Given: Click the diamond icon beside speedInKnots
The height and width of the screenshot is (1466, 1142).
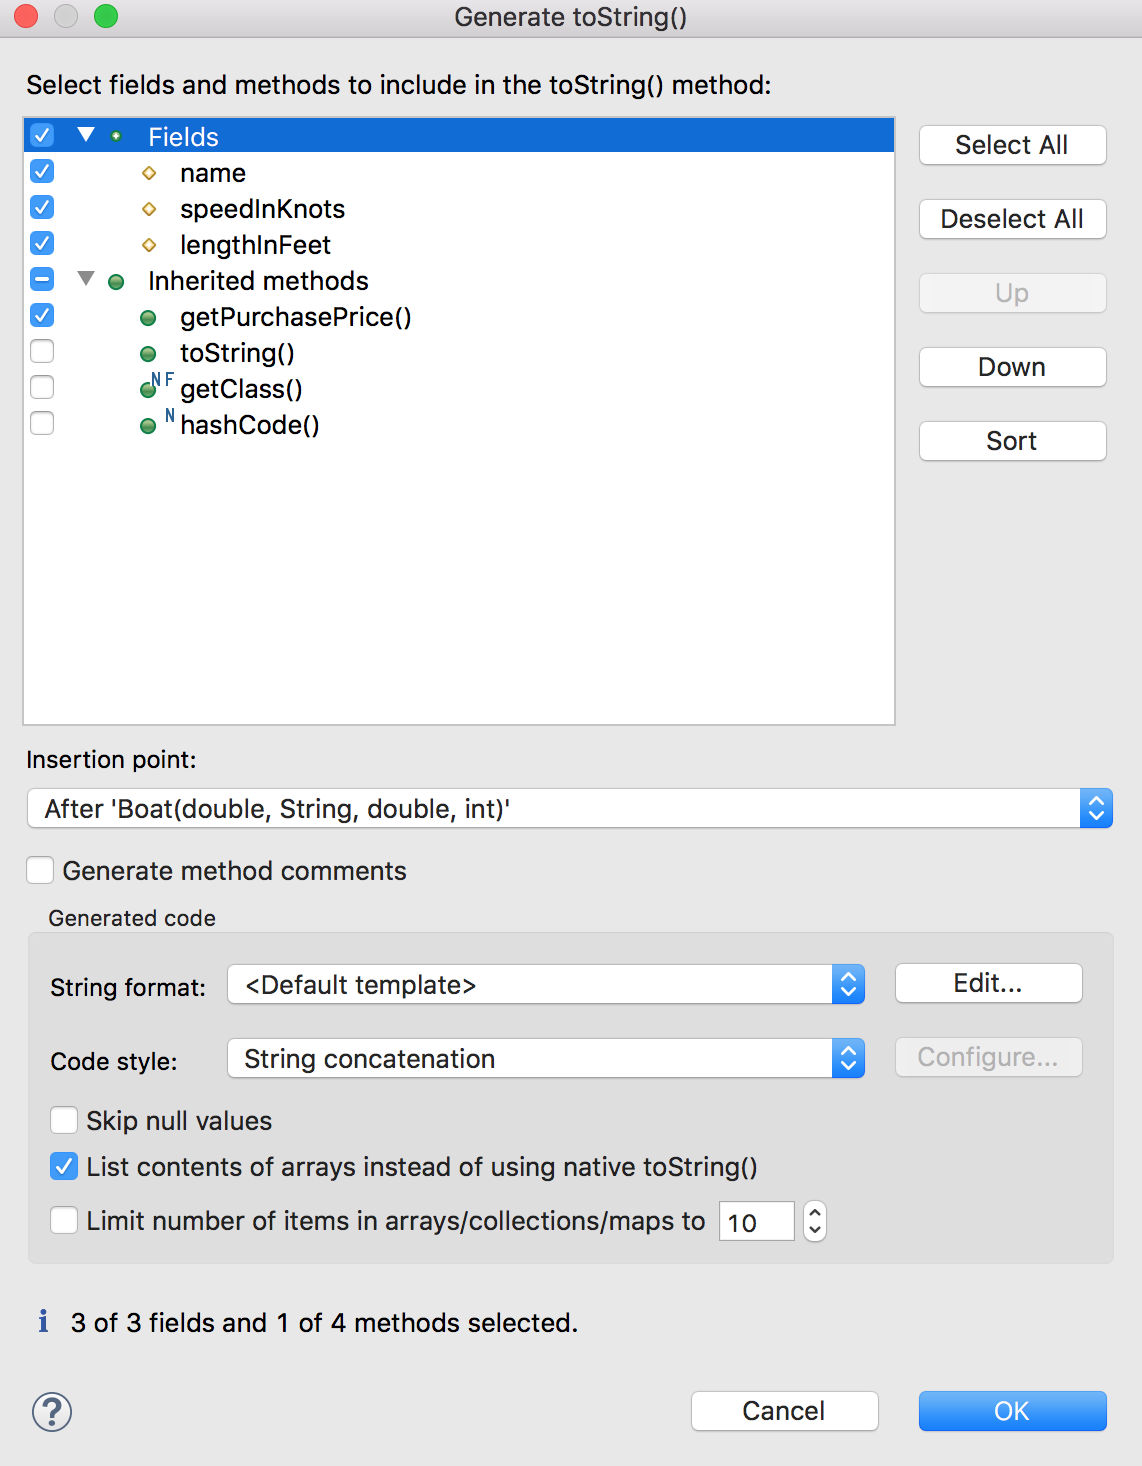Looking at the screenshot, I should [x=150, y=208].
